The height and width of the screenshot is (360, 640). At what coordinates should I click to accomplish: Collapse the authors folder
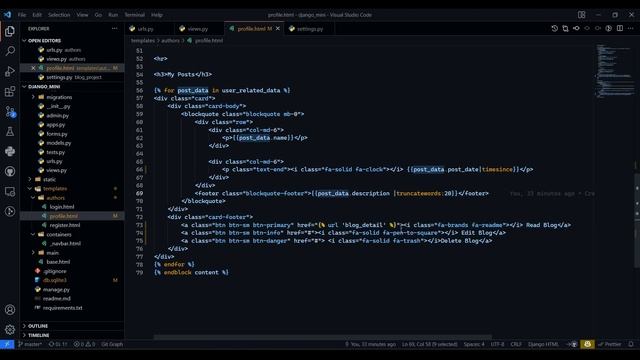coord(55,198)
